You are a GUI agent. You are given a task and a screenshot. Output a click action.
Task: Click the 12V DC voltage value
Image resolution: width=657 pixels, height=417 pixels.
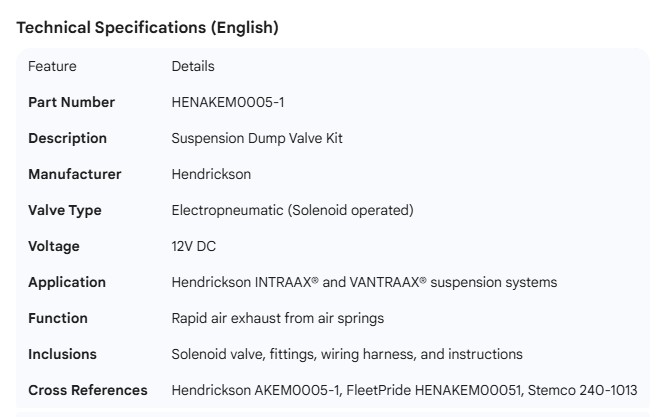[x=194, y=246]
